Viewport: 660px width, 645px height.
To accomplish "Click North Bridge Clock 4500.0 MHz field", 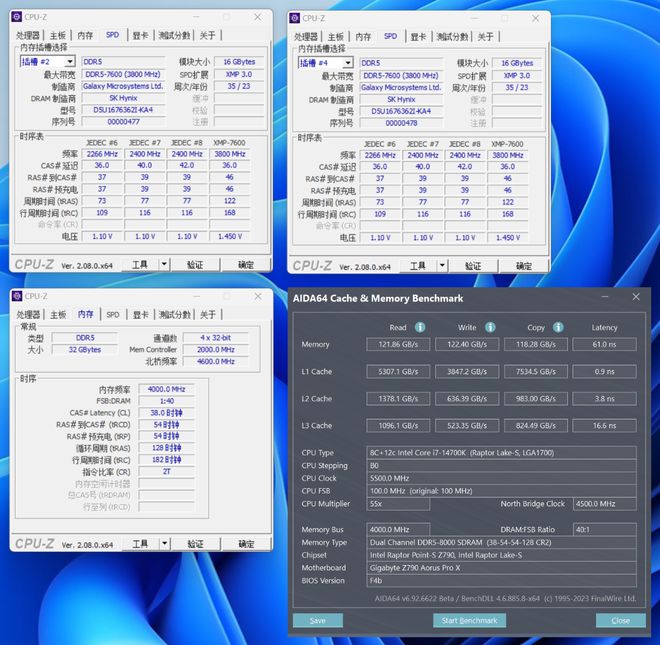I will (604, 504).
